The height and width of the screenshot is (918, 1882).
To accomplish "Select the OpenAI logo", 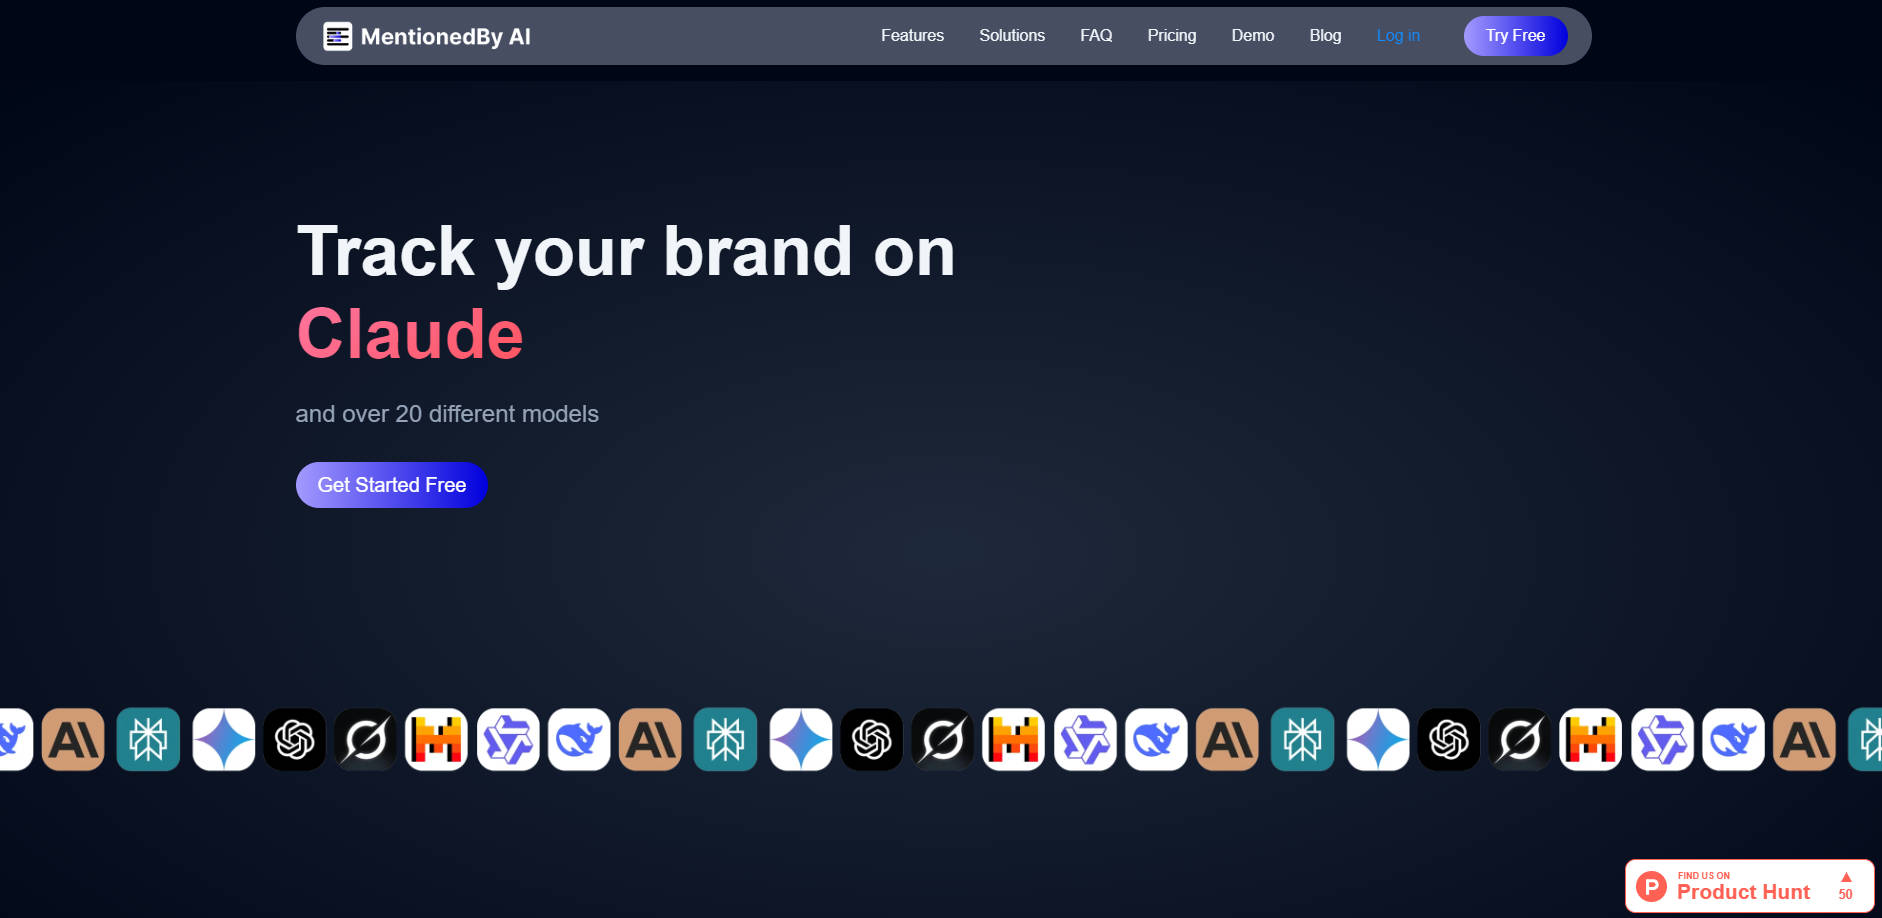I will coord(295,740).
